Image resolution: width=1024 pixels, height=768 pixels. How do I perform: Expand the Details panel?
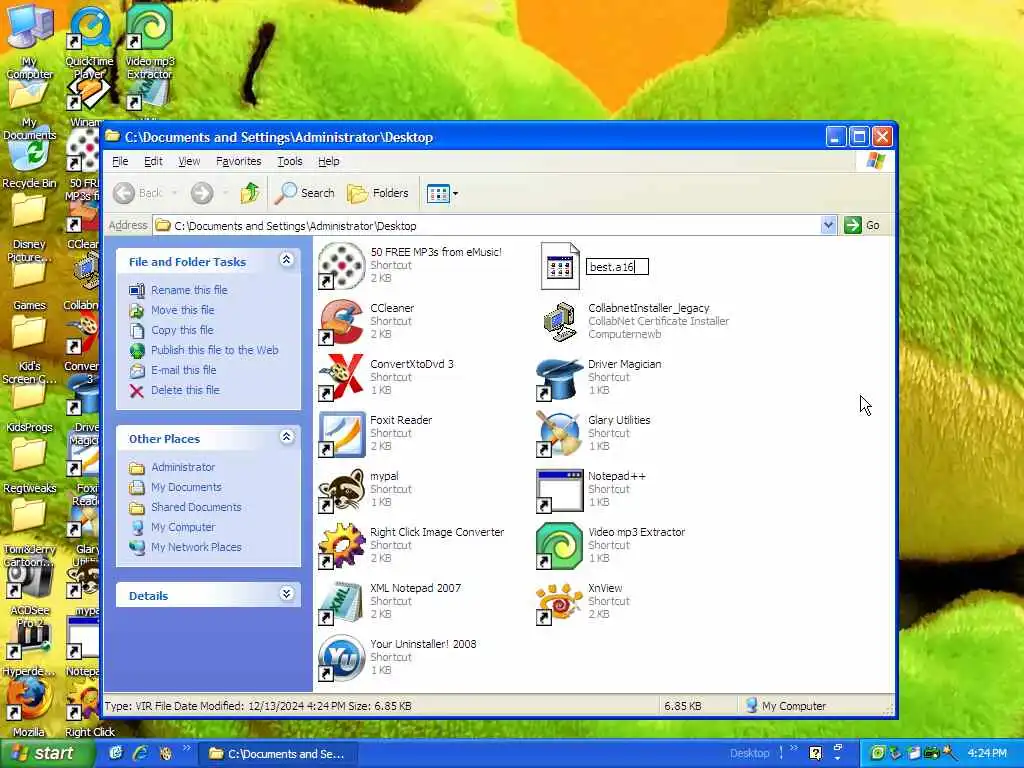[286, 594]
